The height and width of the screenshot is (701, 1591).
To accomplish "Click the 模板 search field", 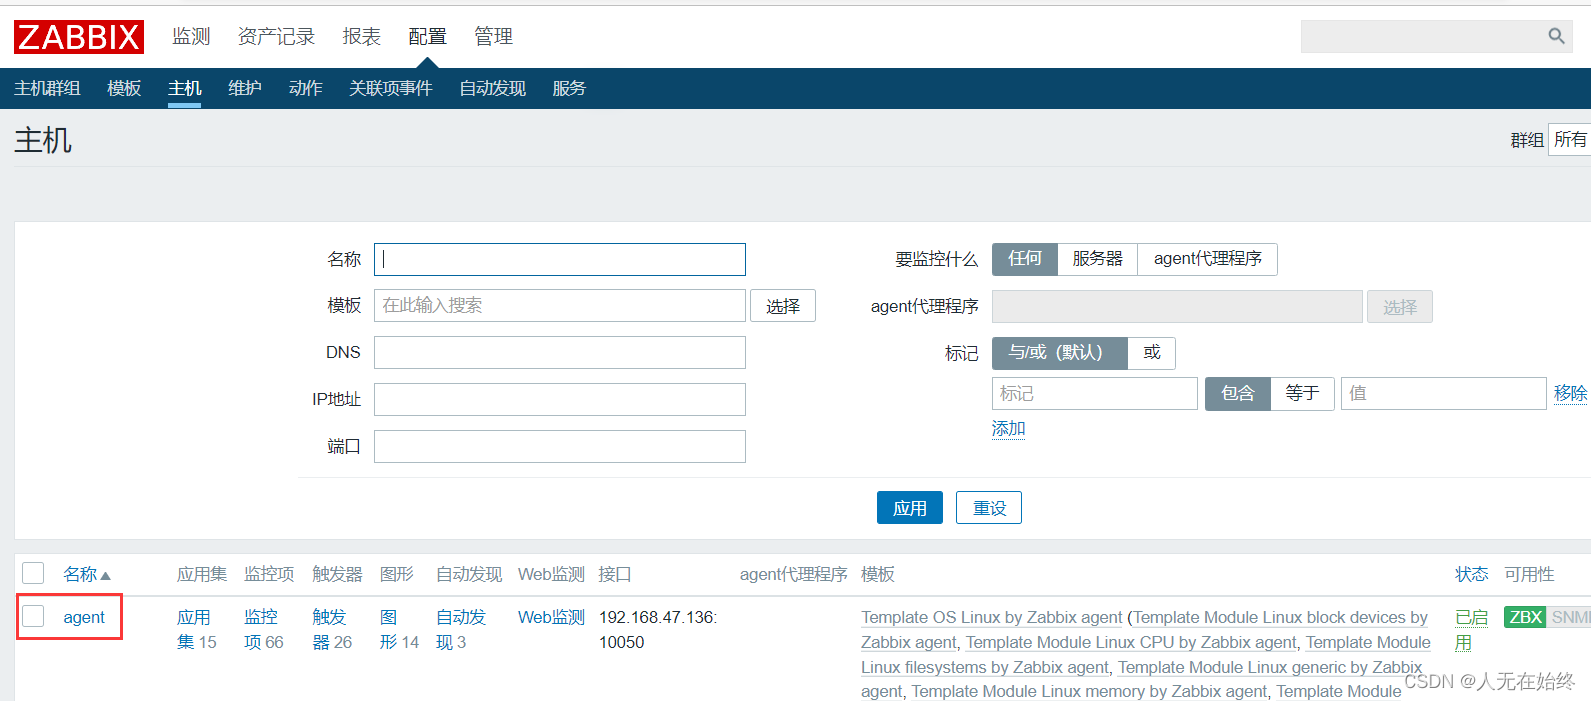I will click(560, 305).
